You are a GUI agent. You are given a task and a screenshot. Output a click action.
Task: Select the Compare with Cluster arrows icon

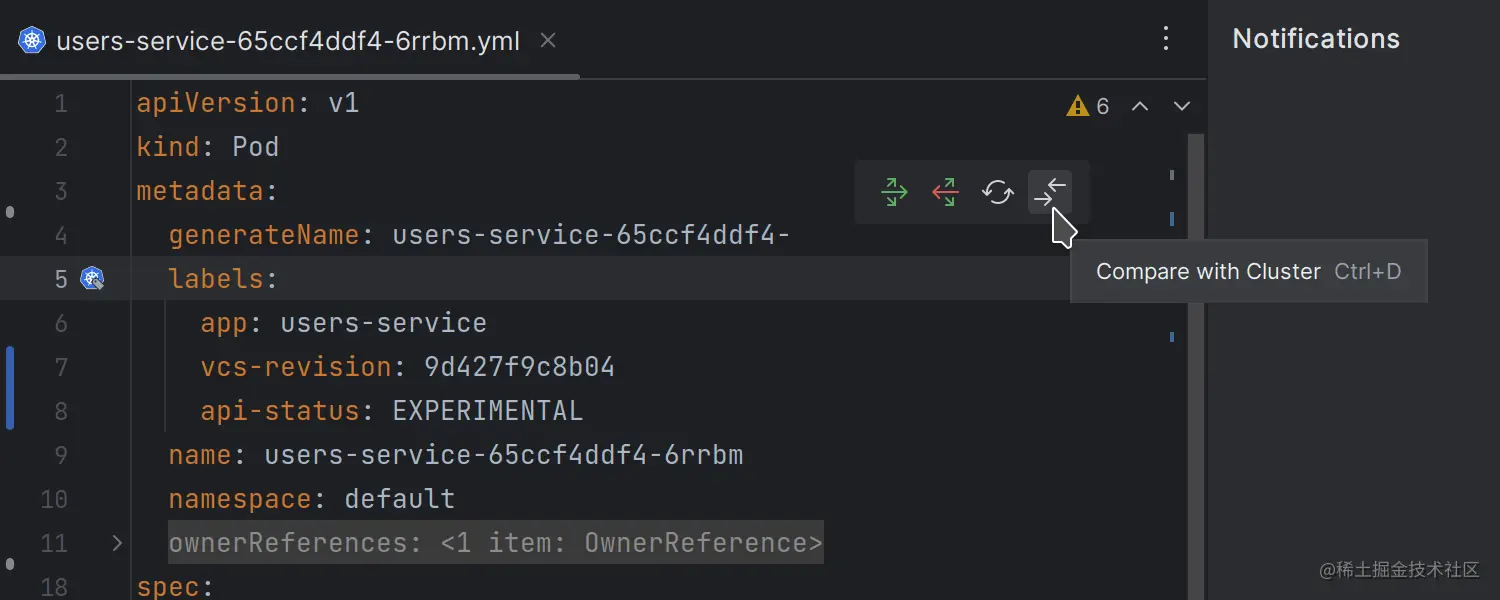point(1050,192)
